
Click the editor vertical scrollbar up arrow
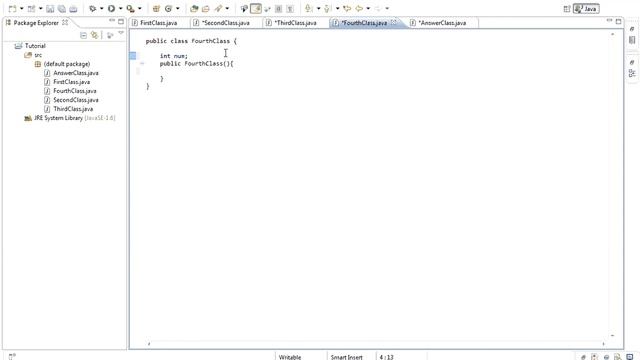[612, 34]
